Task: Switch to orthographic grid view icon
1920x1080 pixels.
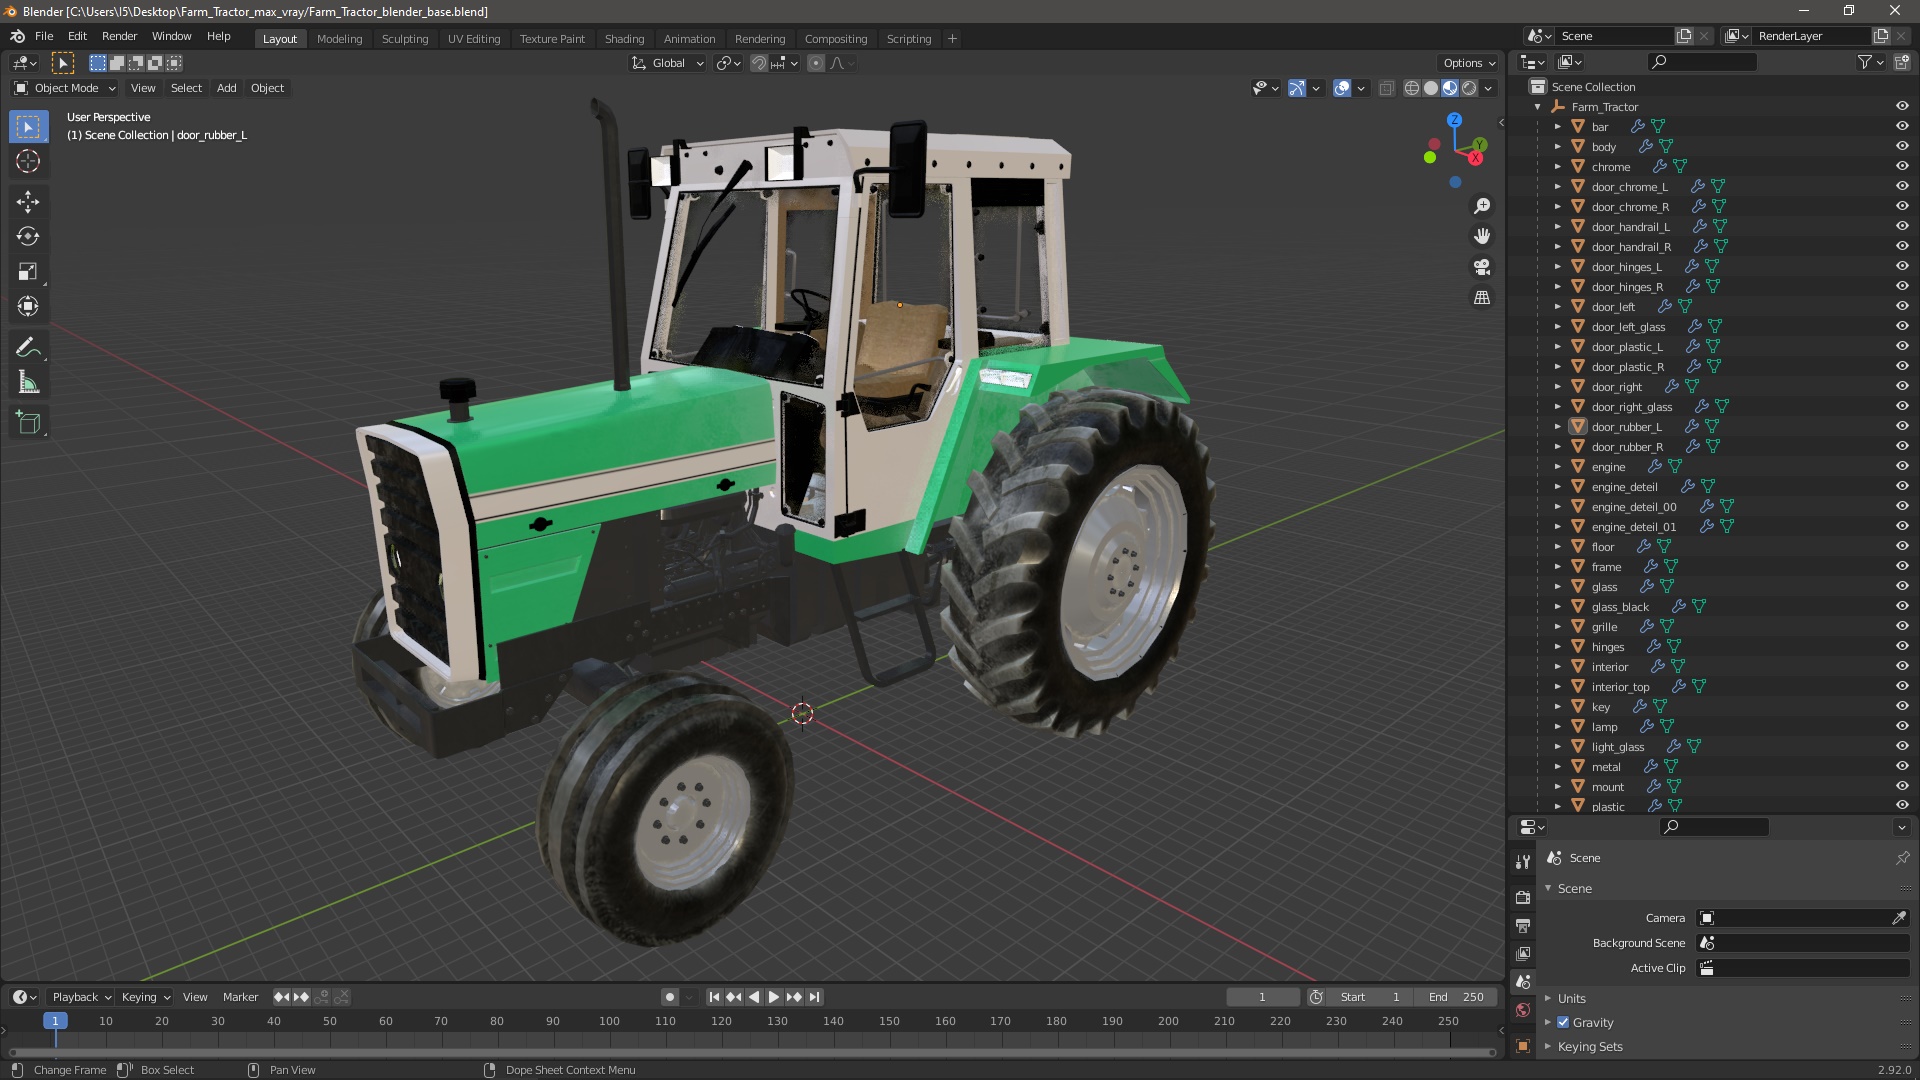Action: pyautogui.click(x=1482, y=298)
